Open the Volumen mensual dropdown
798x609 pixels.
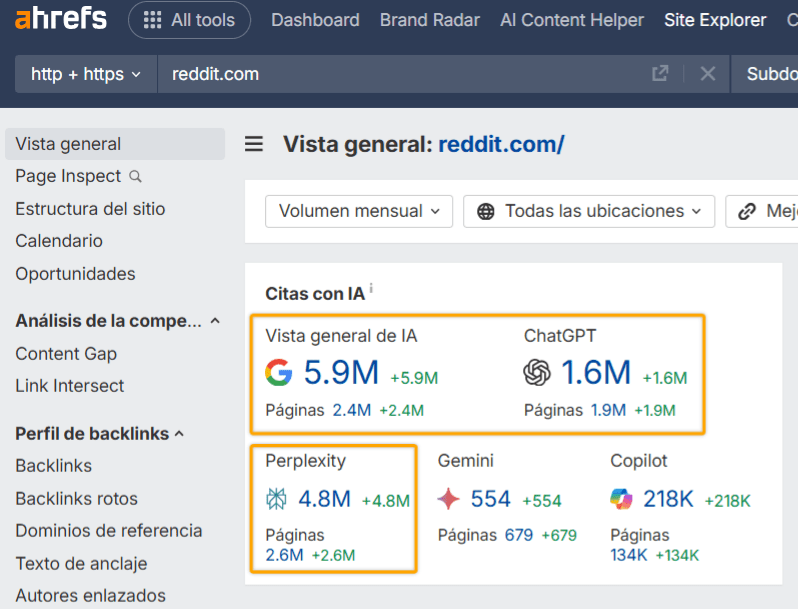pyautogui.click(x=358, y=211)
